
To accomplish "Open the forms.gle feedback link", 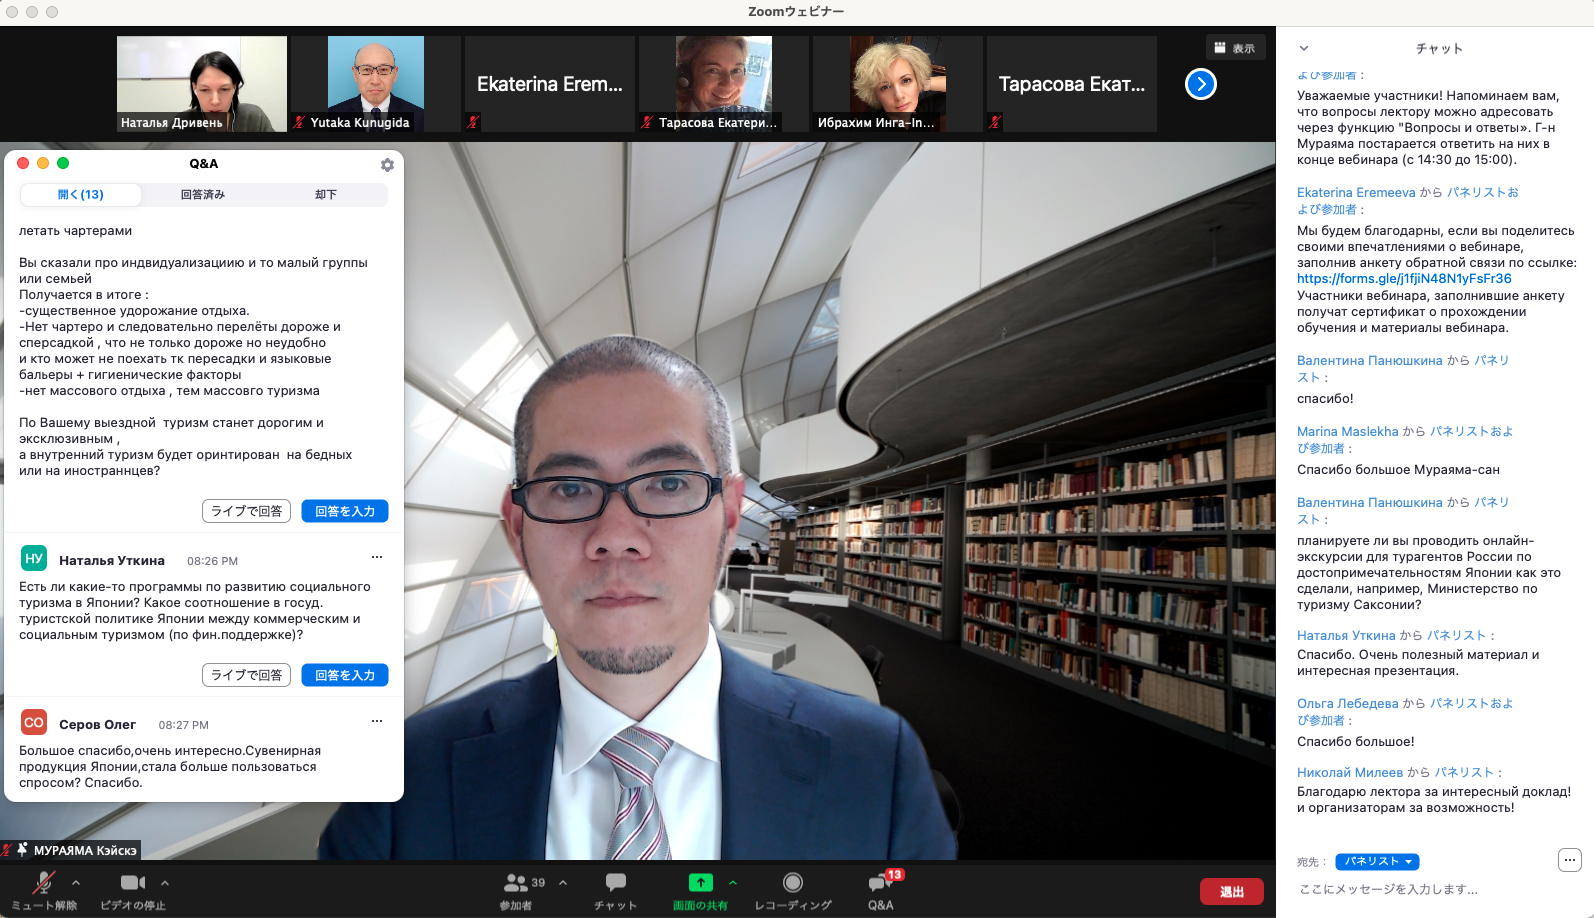I will 1404,279.
